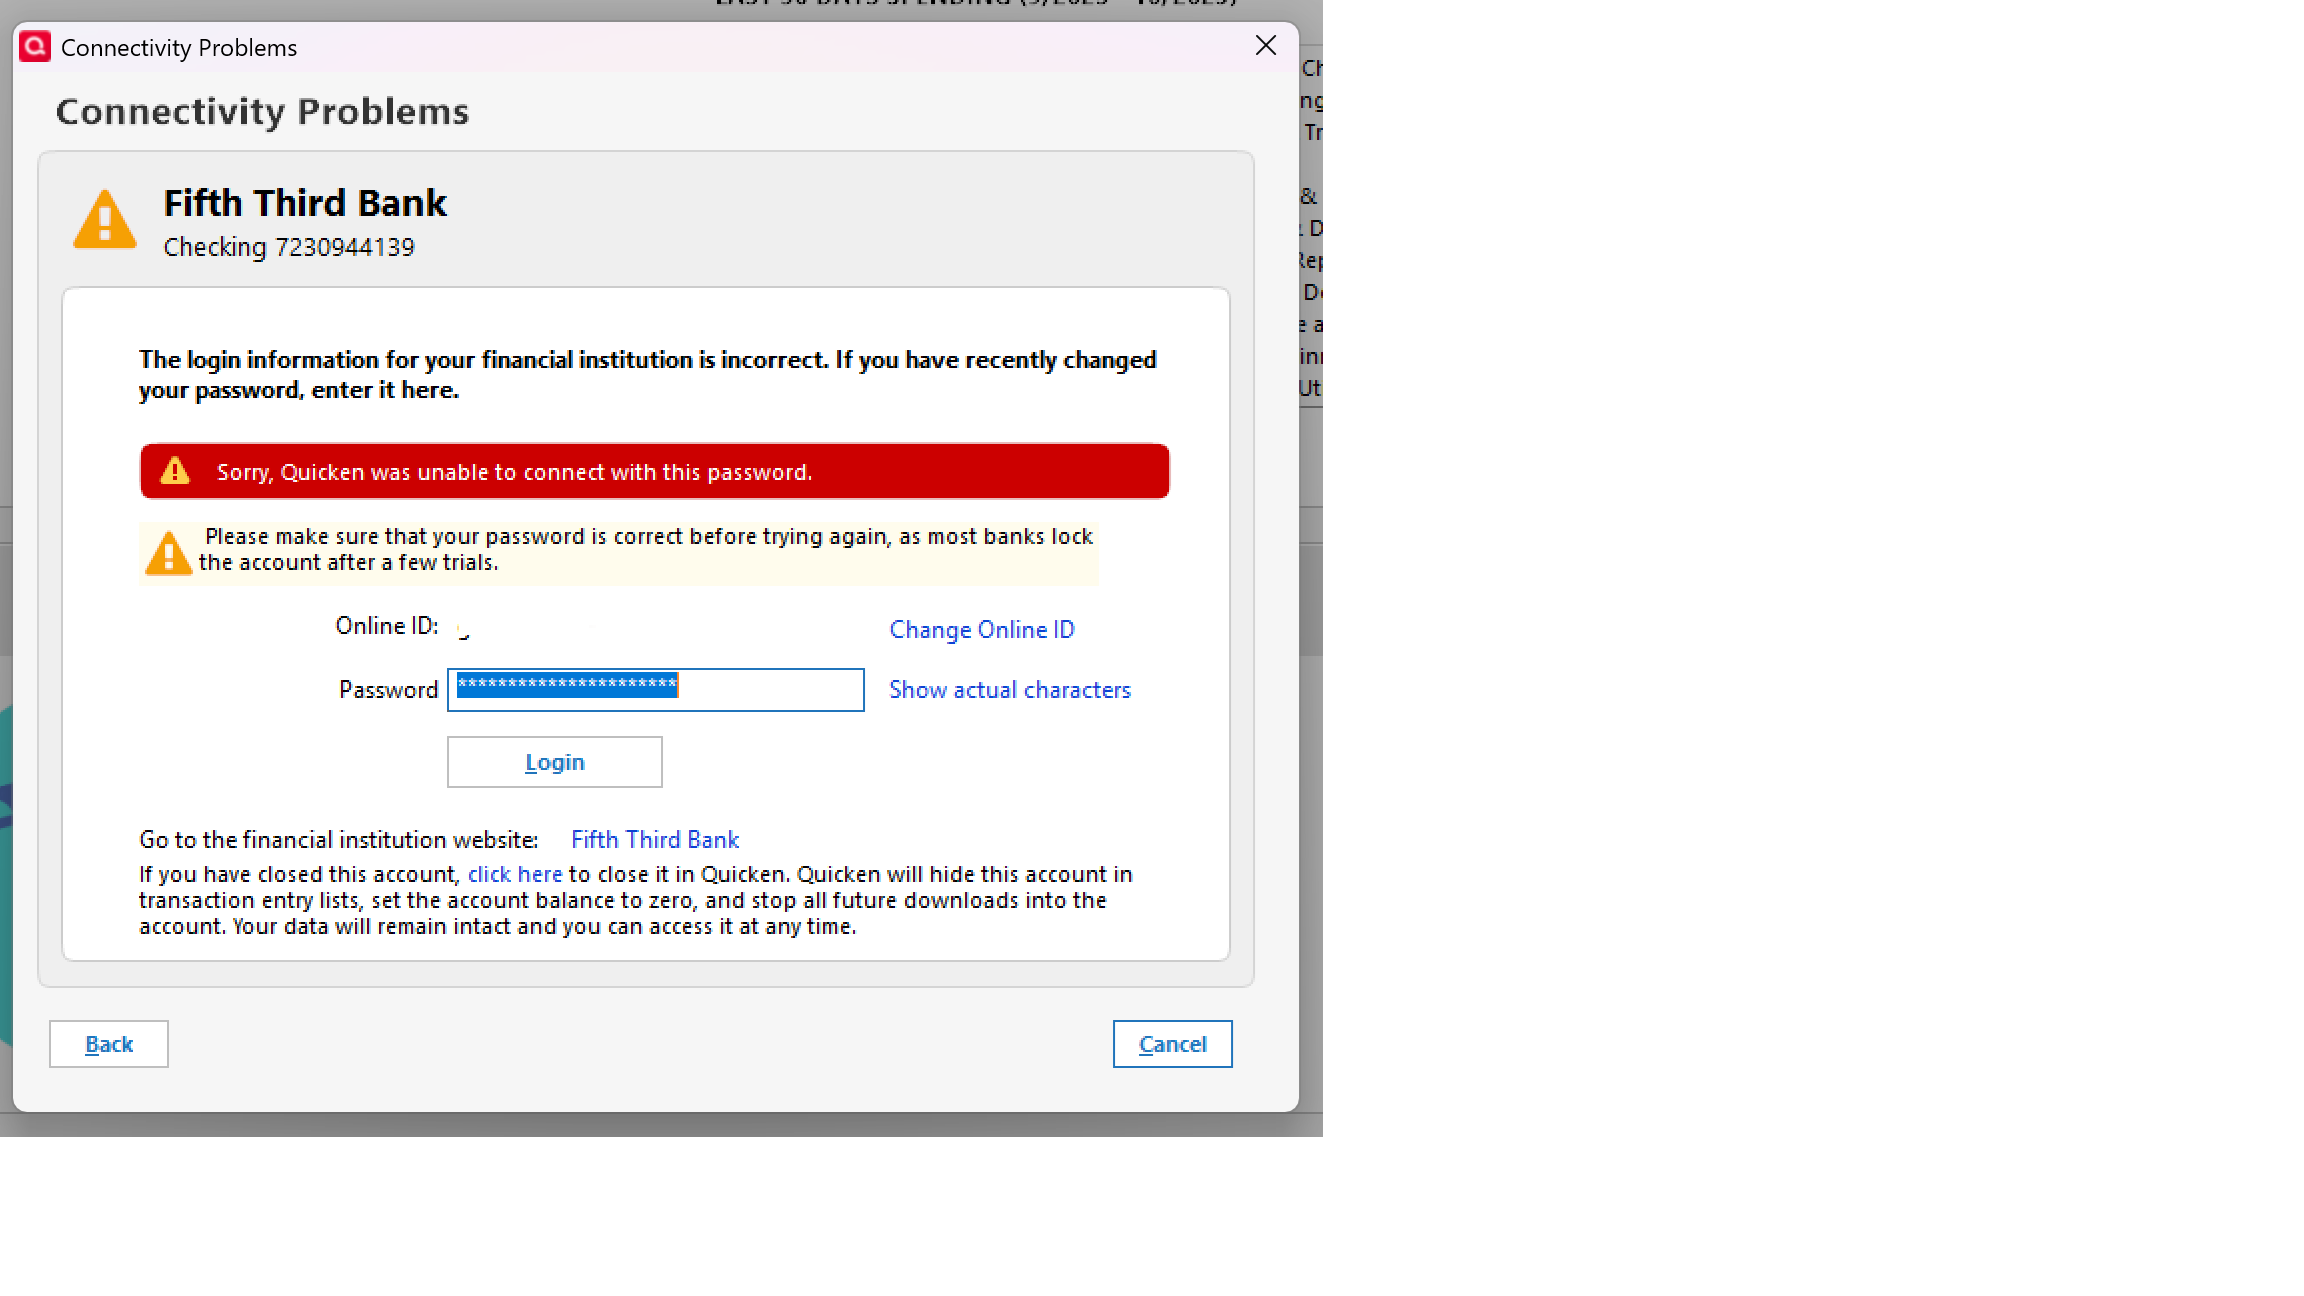
Task: Close the Connectivity Problems dialog
Action: point(1266,46)
